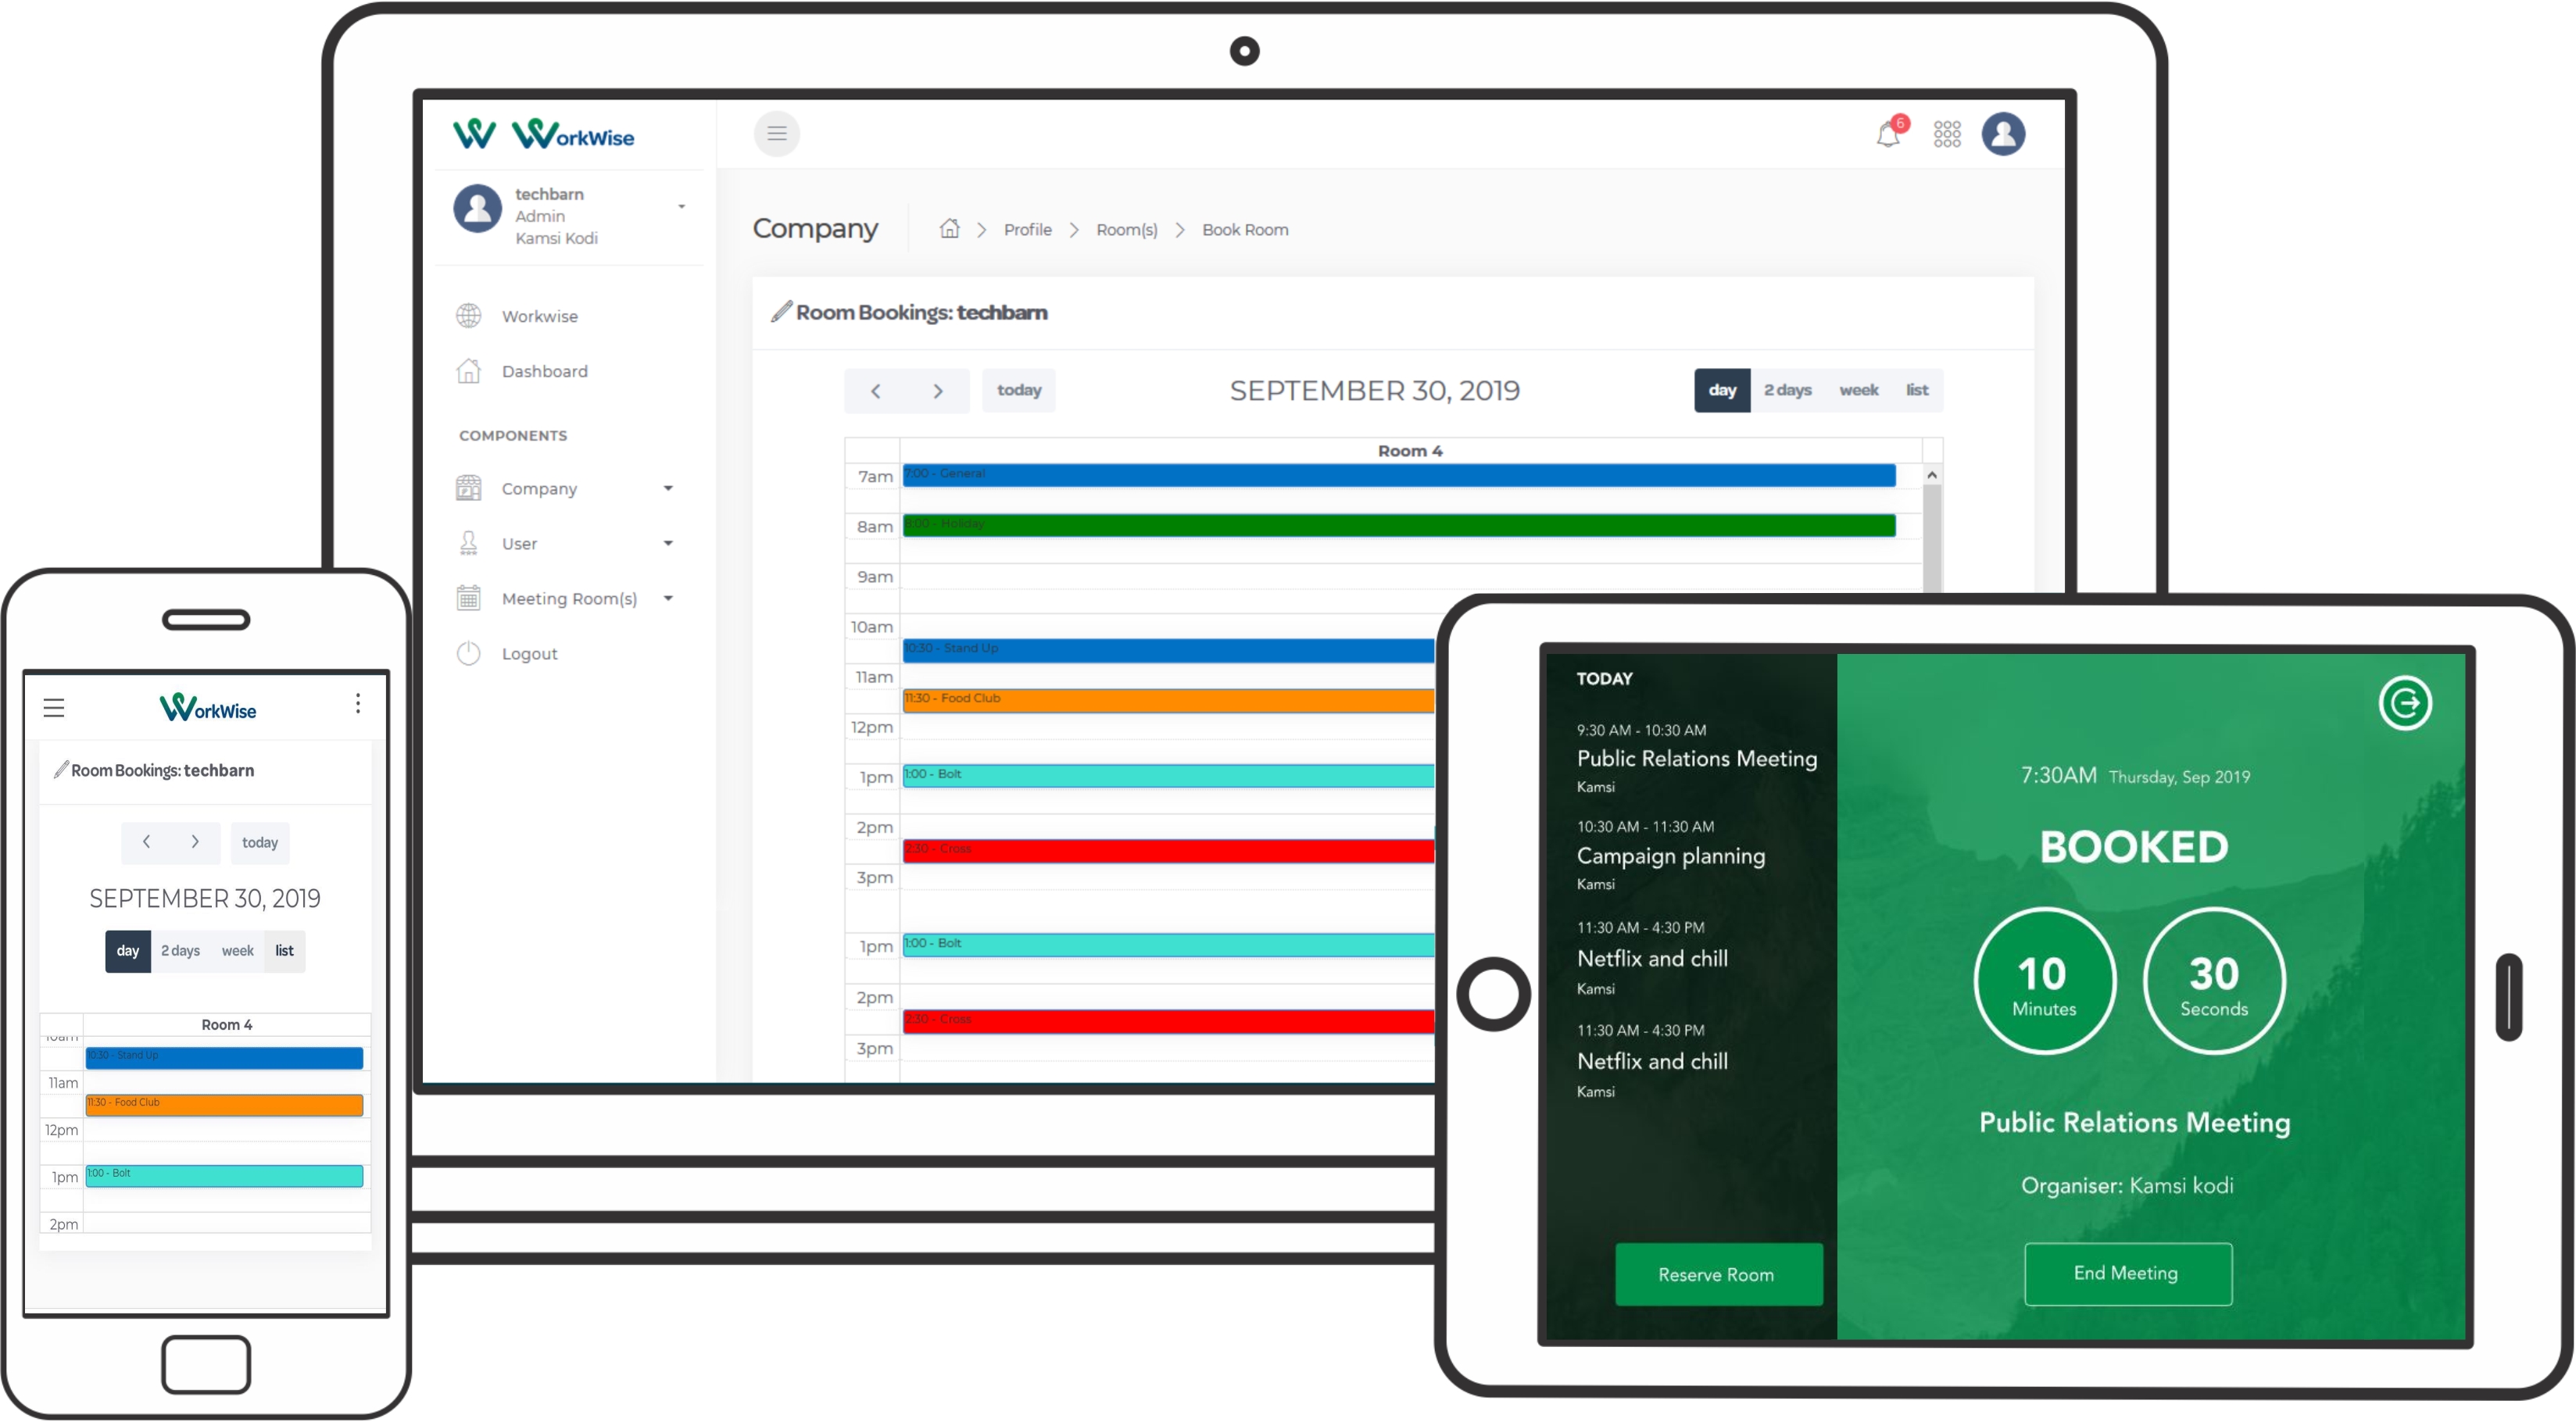Select list view on phone calendar
Viewport: 2576px width, 1422px height.
(285, 951)
